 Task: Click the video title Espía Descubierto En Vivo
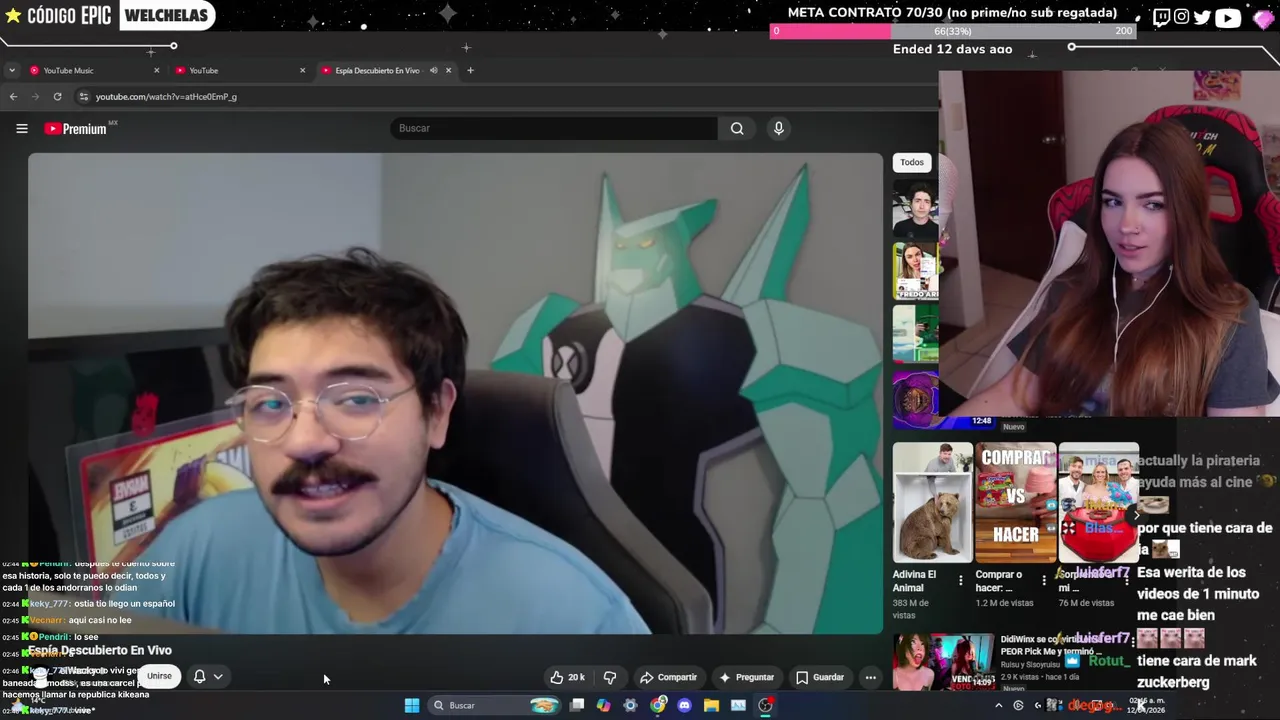coord(100,650)
